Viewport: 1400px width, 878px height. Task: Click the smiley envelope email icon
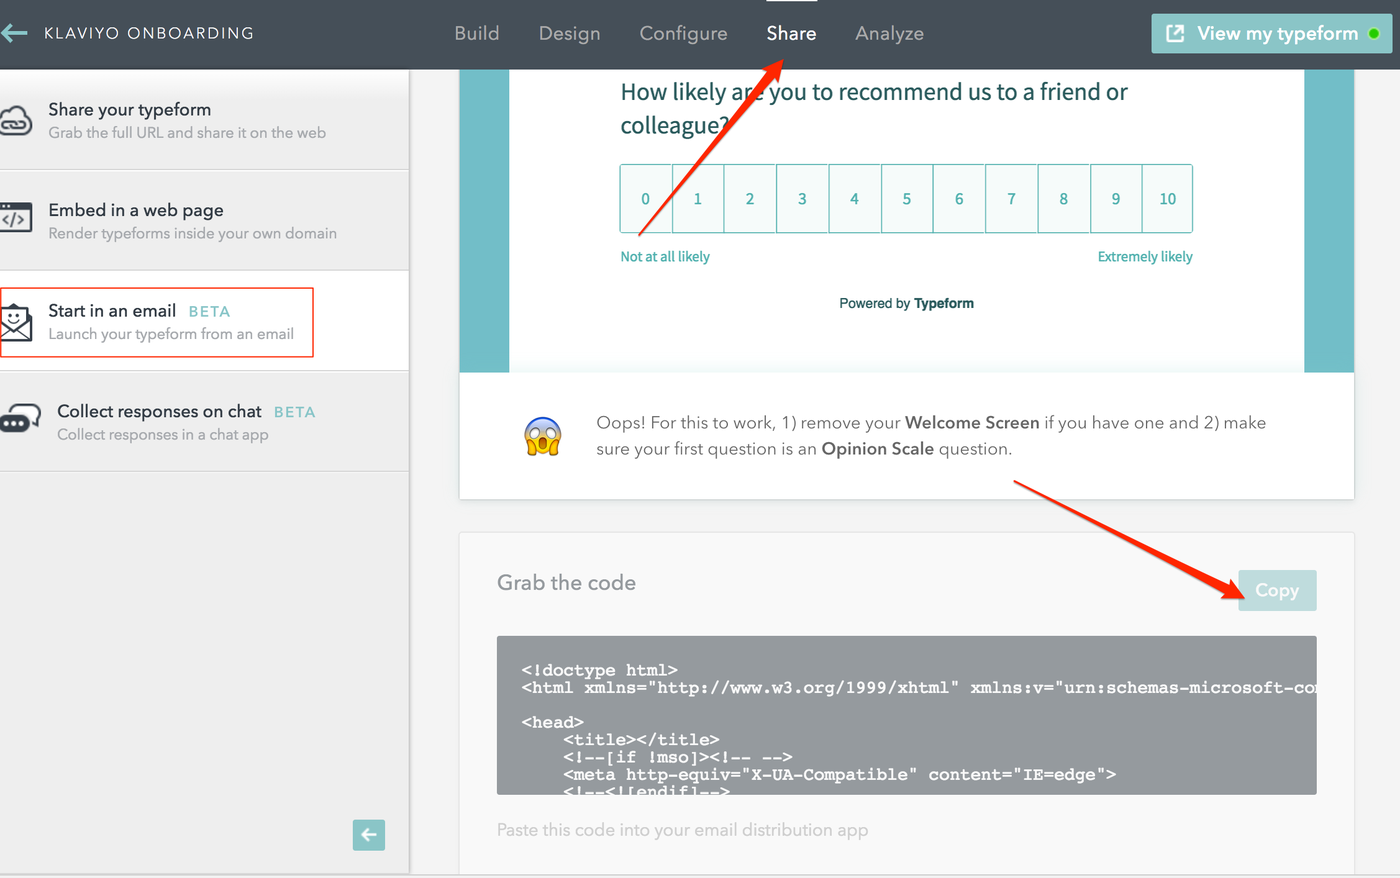click(x=16, y=323)
